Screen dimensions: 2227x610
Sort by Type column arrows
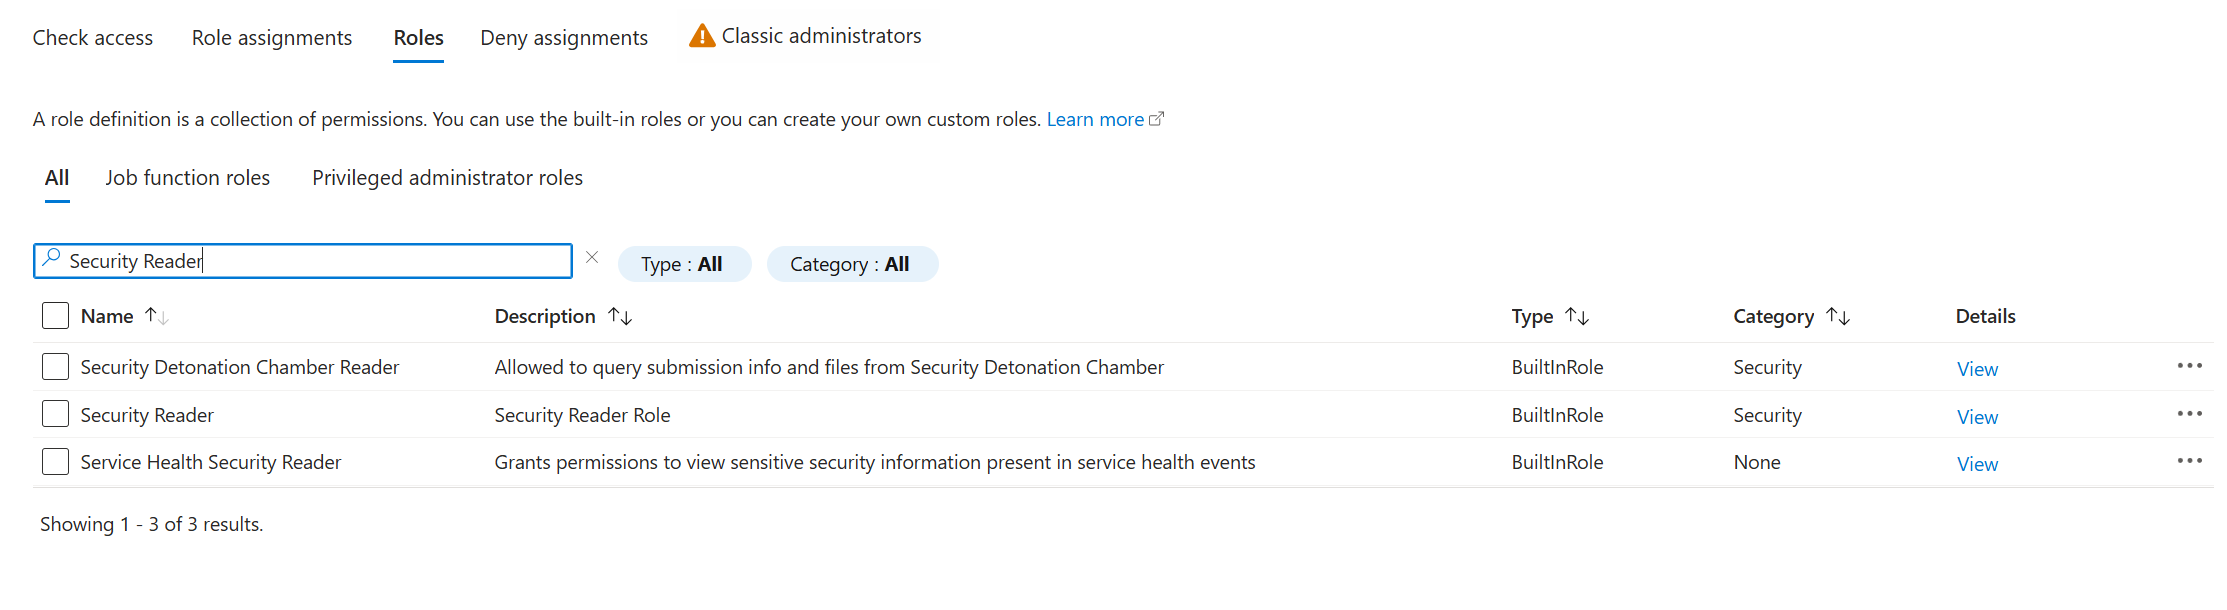point(1577,316)
